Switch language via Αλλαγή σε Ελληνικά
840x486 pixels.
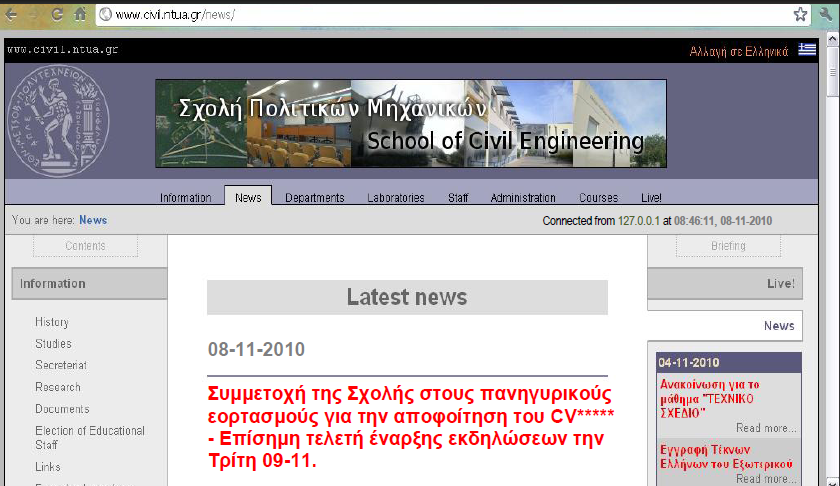coord(739,51)
